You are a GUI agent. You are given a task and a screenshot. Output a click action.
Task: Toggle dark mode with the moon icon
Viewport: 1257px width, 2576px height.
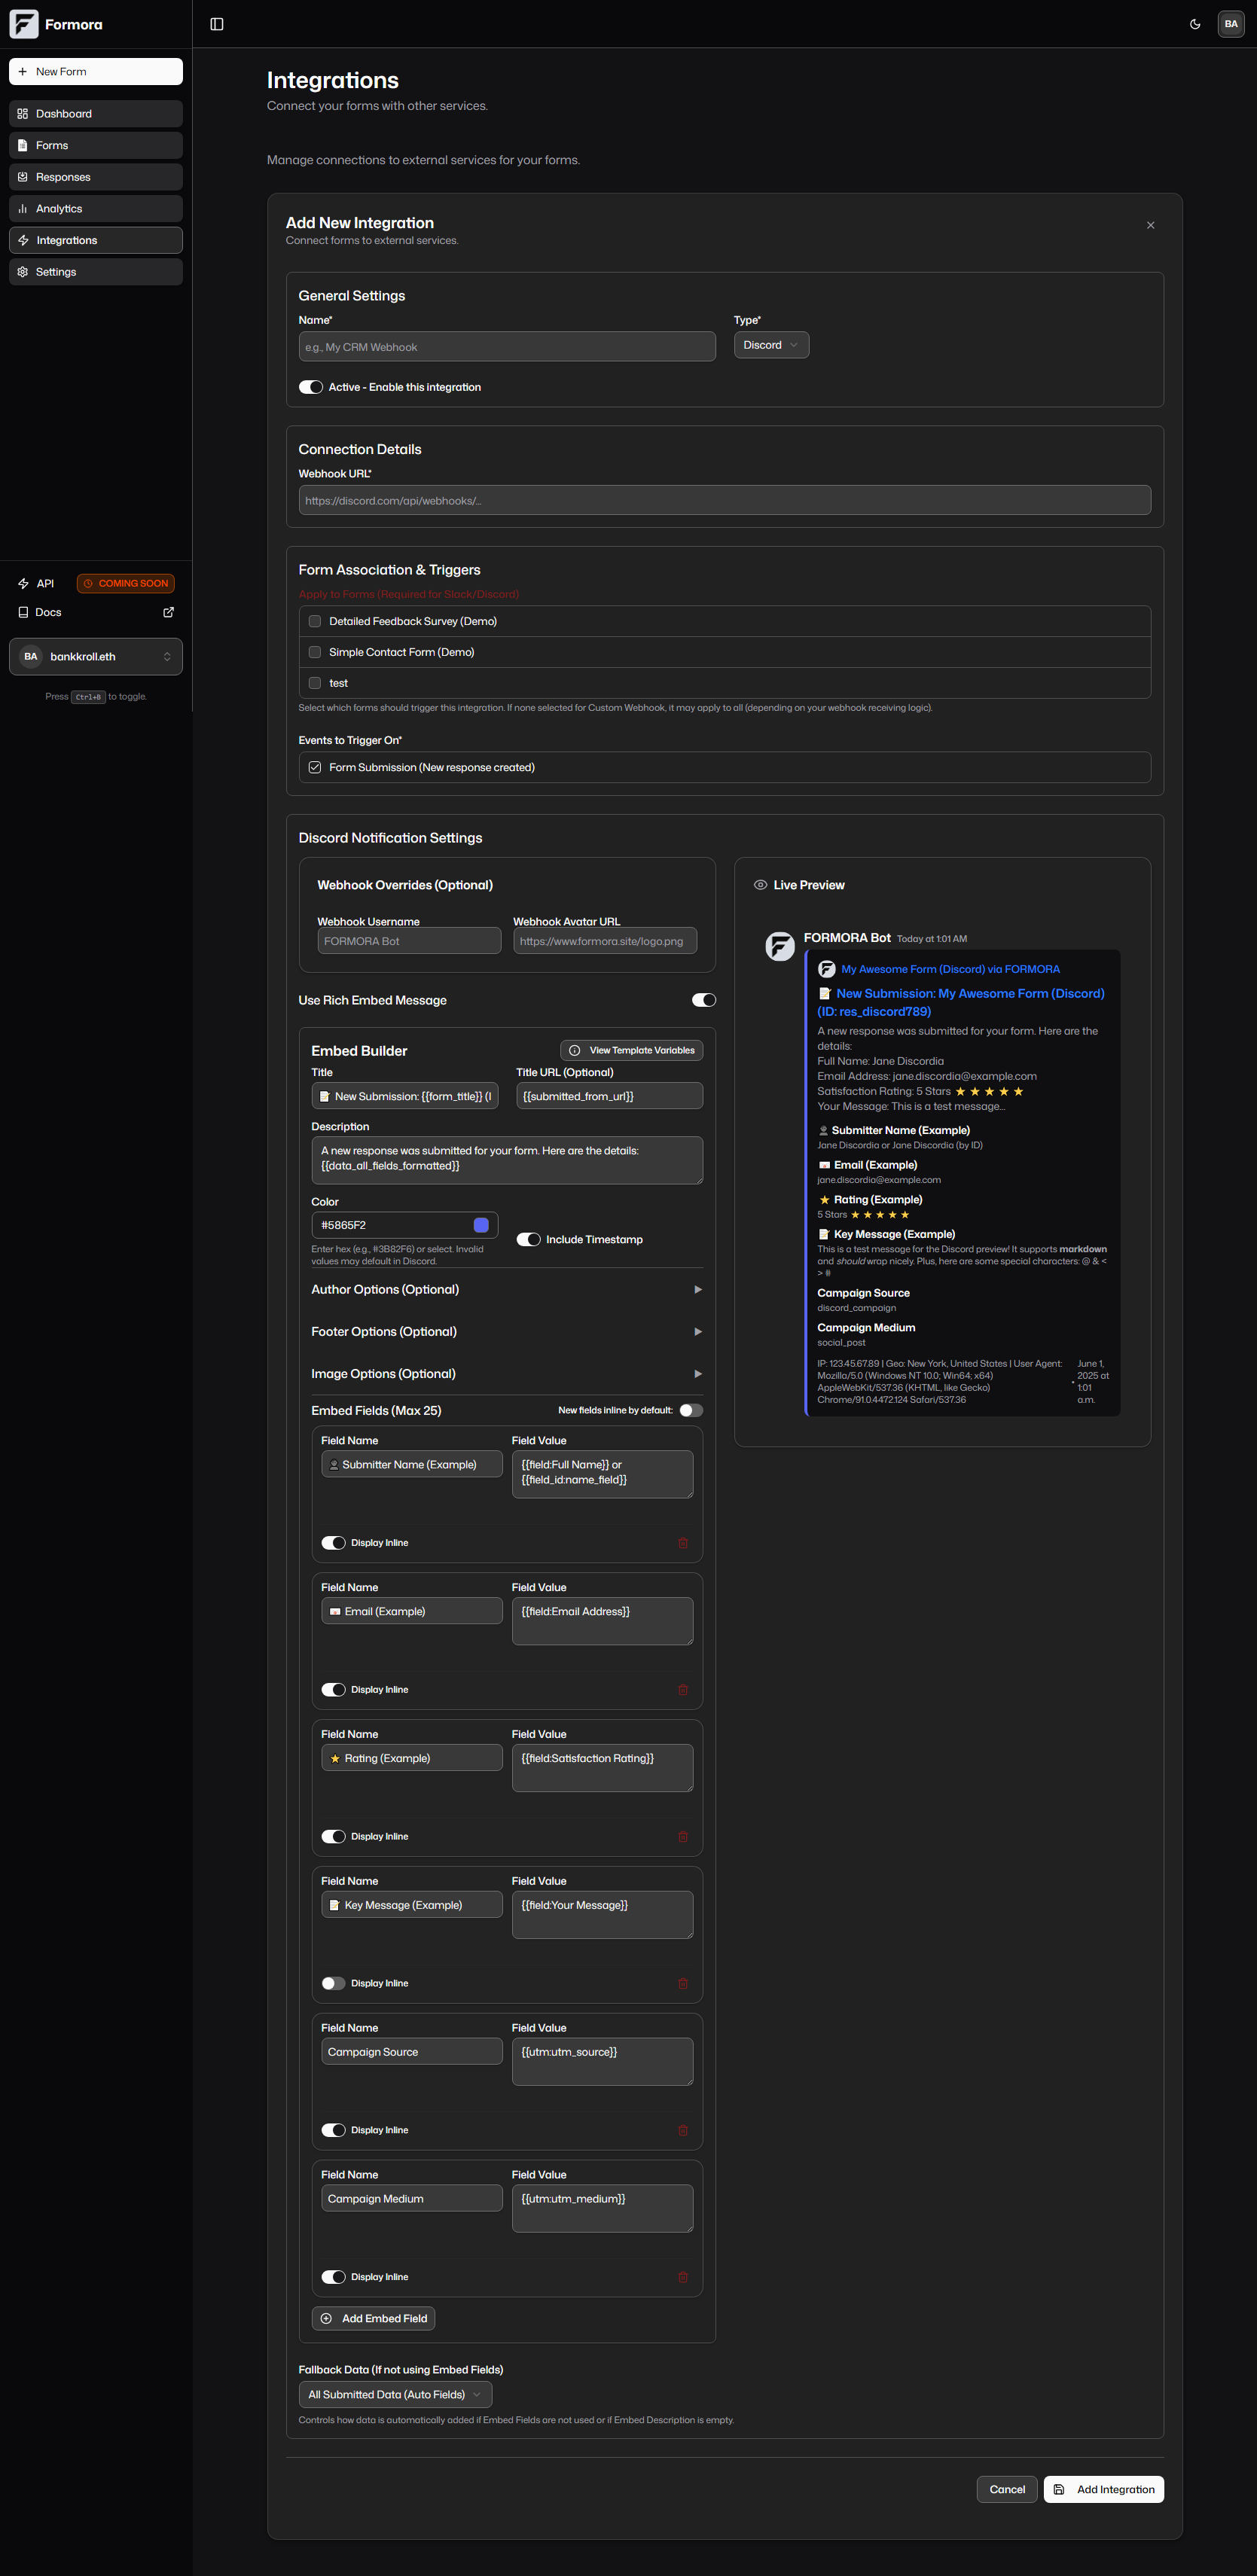(1195, 23)
